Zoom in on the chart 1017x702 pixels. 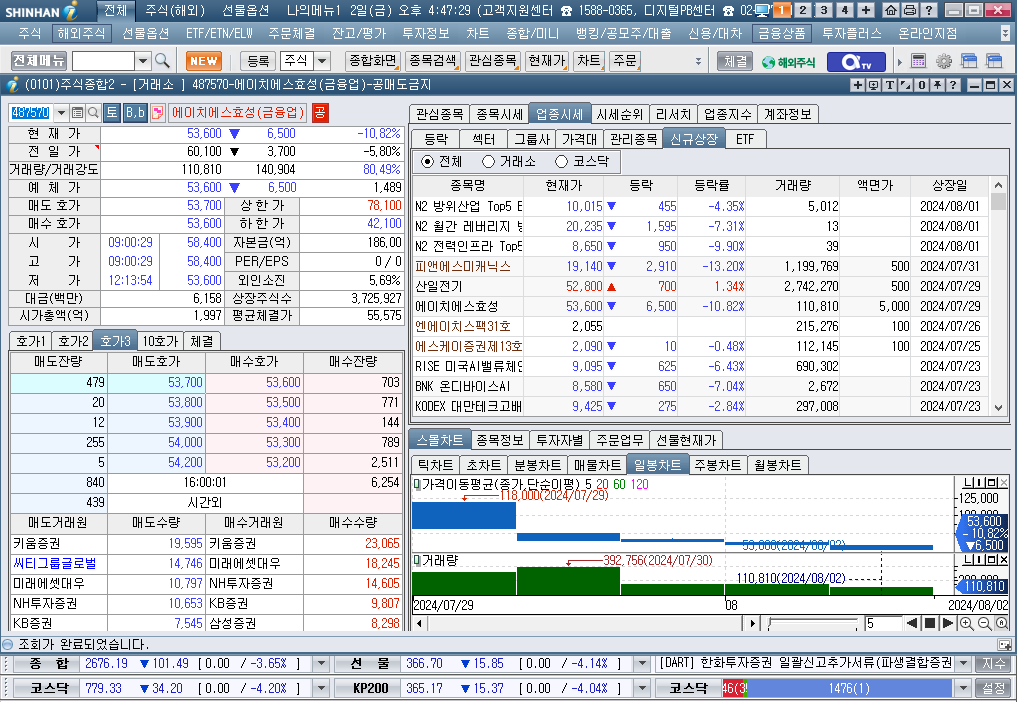tap(966, 623)
